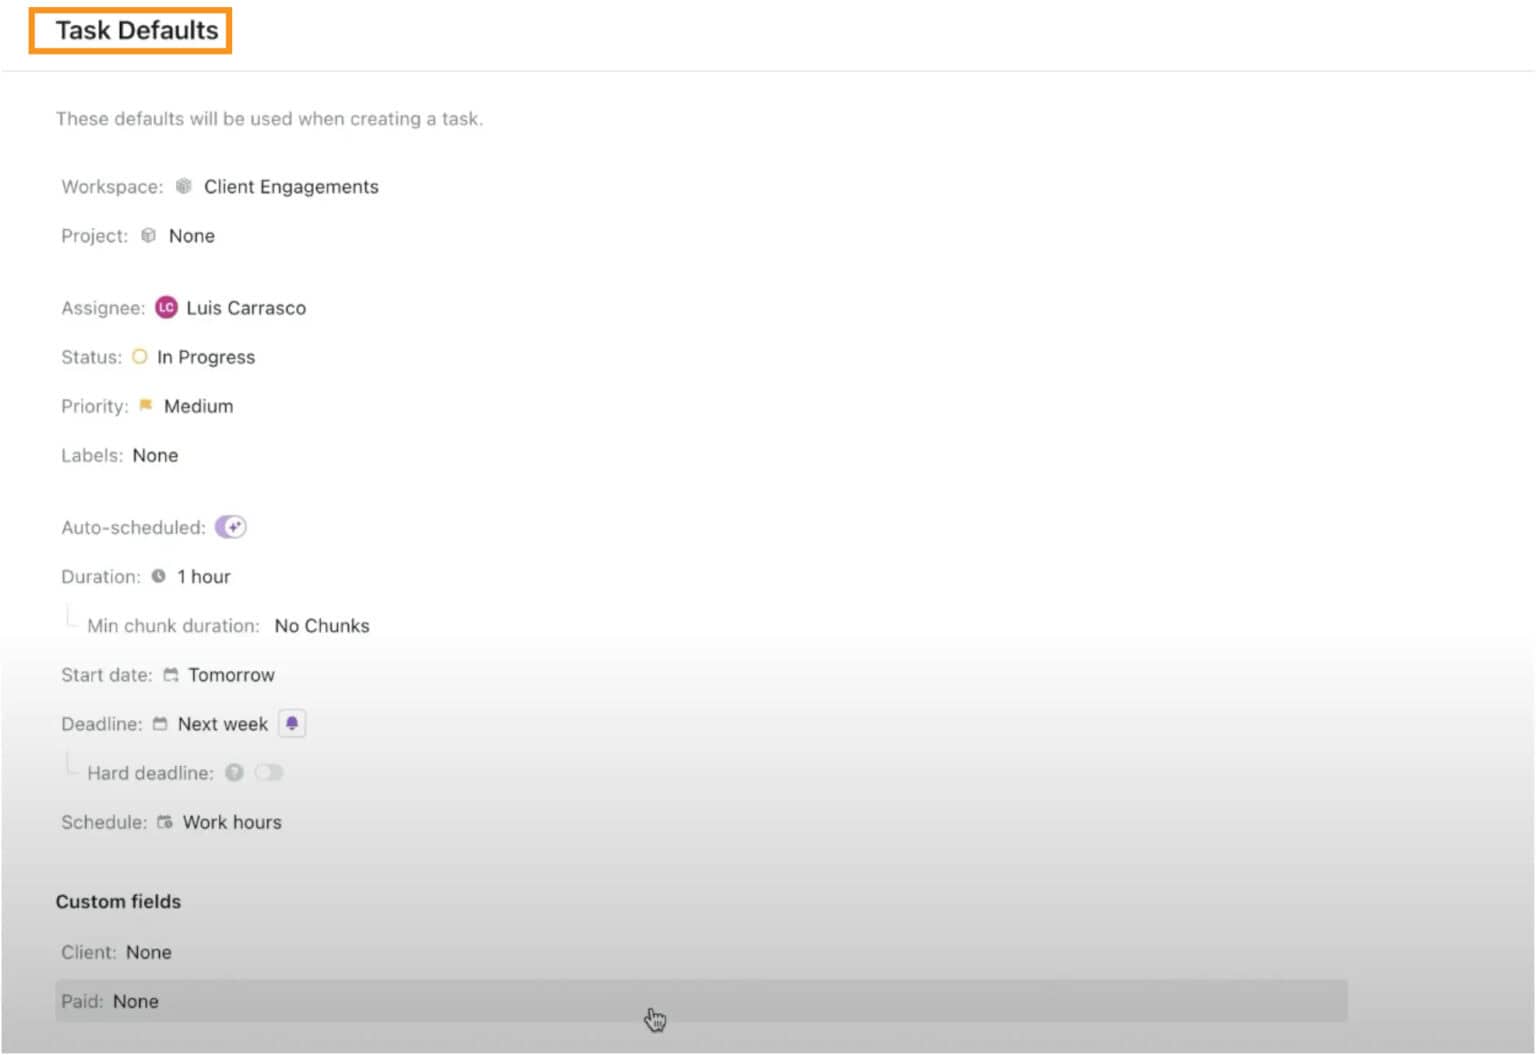Screen dimensions: 1536x1055
Task: Click the Hard deadline help question icon
Action: (x=235, y=772)
